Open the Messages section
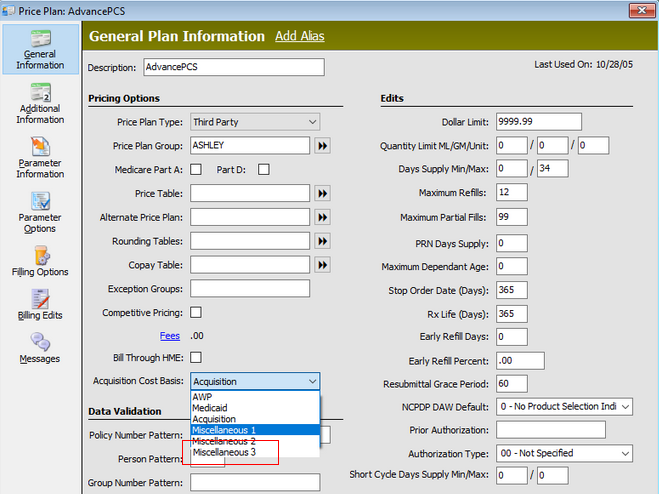The image size is (659, 494). coord(40,348)
